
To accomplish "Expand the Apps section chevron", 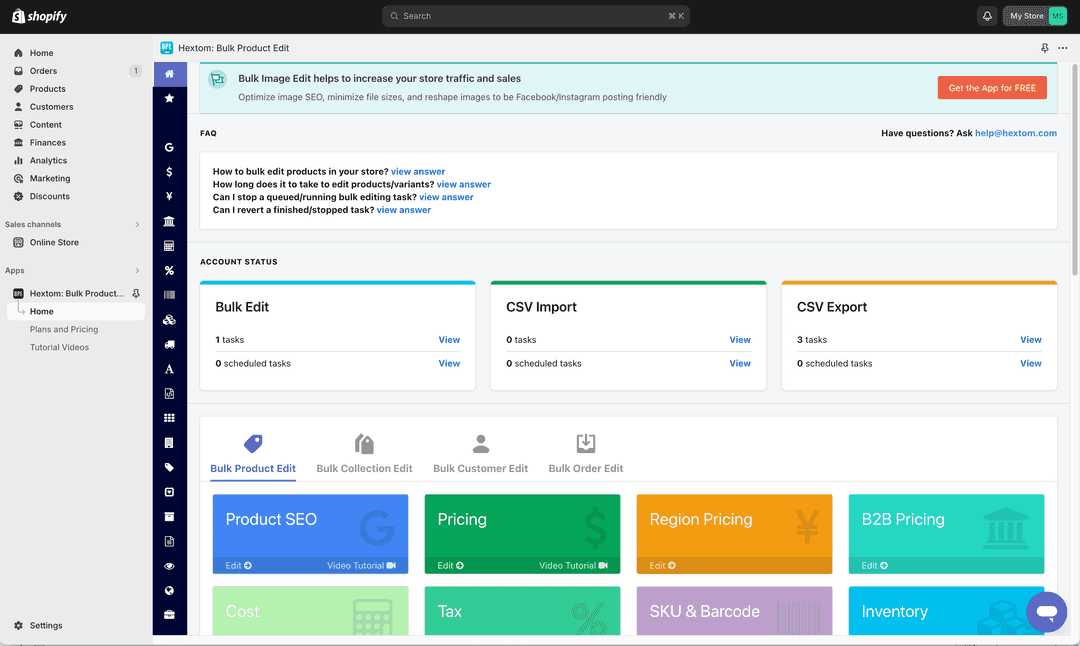I will point(138,270).
